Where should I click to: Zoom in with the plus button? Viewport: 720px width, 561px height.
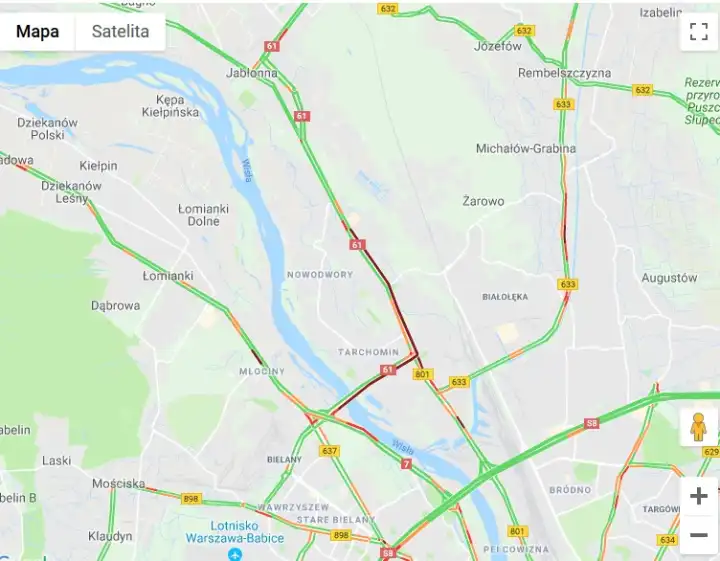tap(698, 496)
